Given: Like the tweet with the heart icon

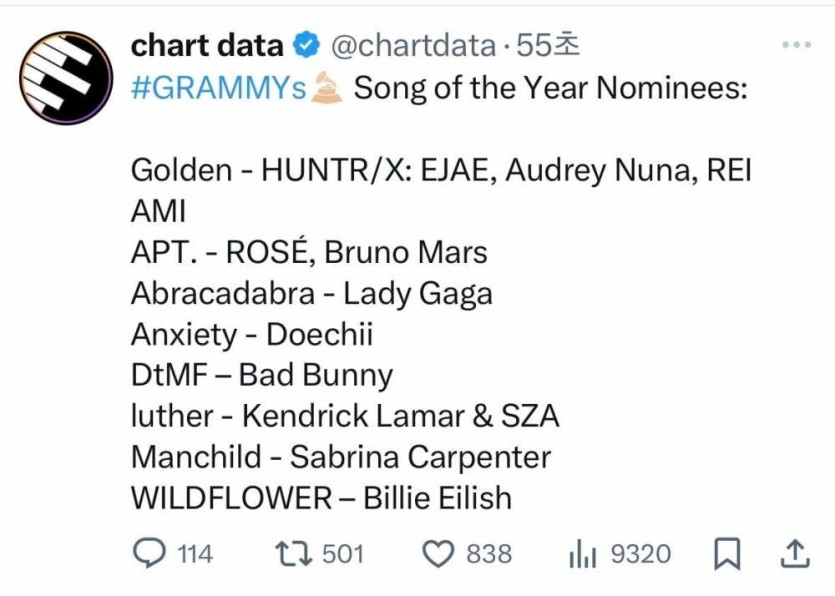Looking at the screenshot, I should [x=438, y=553].
